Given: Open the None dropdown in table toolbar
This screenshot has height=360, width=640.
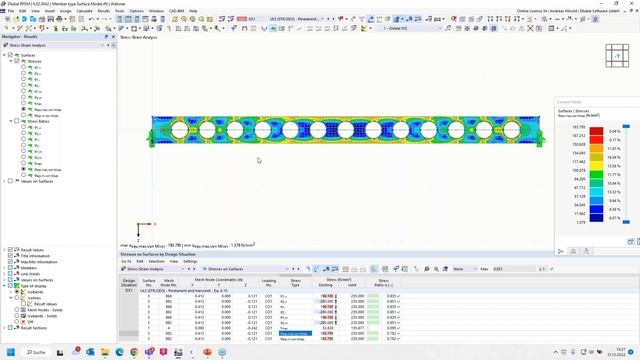Looking at the screenshot, I should click(475, 269).
